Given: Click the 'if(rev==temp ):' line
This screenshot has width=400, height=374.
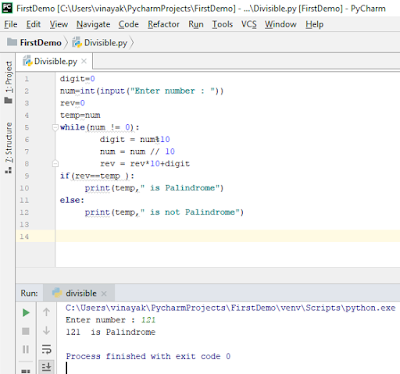Looking at the screenshot, I should pos(97,176).
